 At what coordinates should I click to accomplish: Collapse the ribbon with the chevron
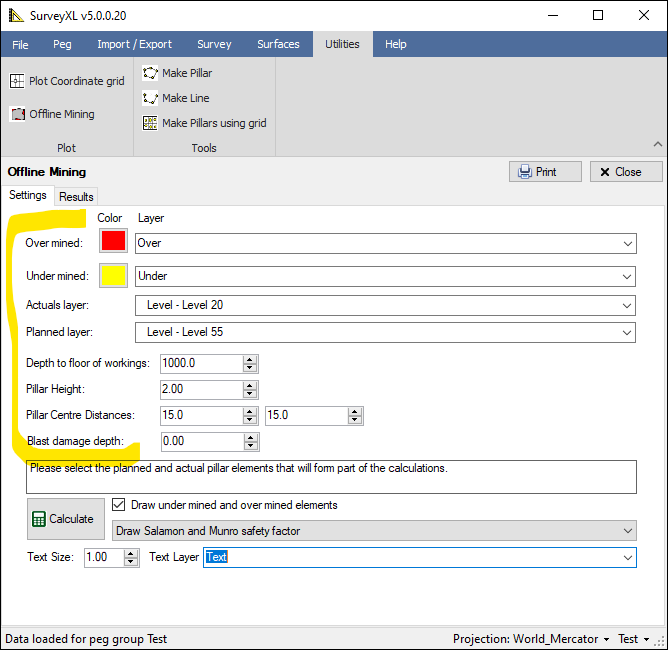pyautogui.click(x=656, y=146)
